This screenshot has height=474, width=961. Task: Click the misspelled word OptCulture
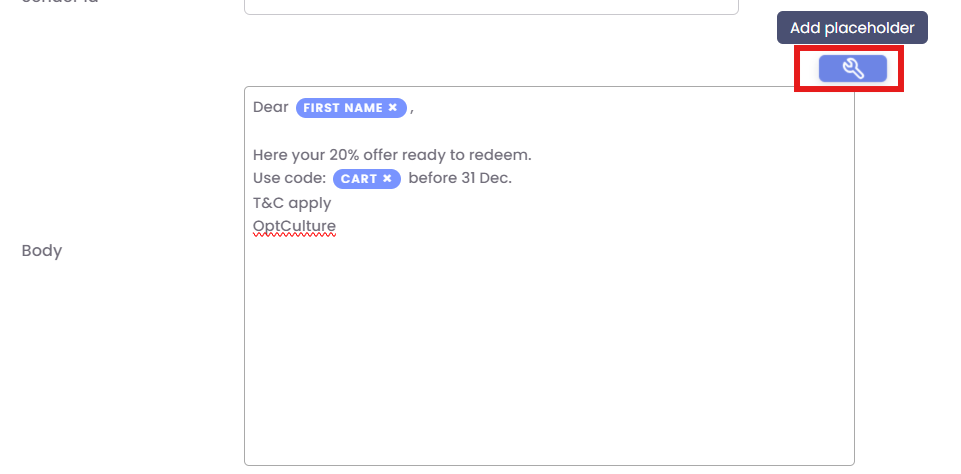pos(294,227)
